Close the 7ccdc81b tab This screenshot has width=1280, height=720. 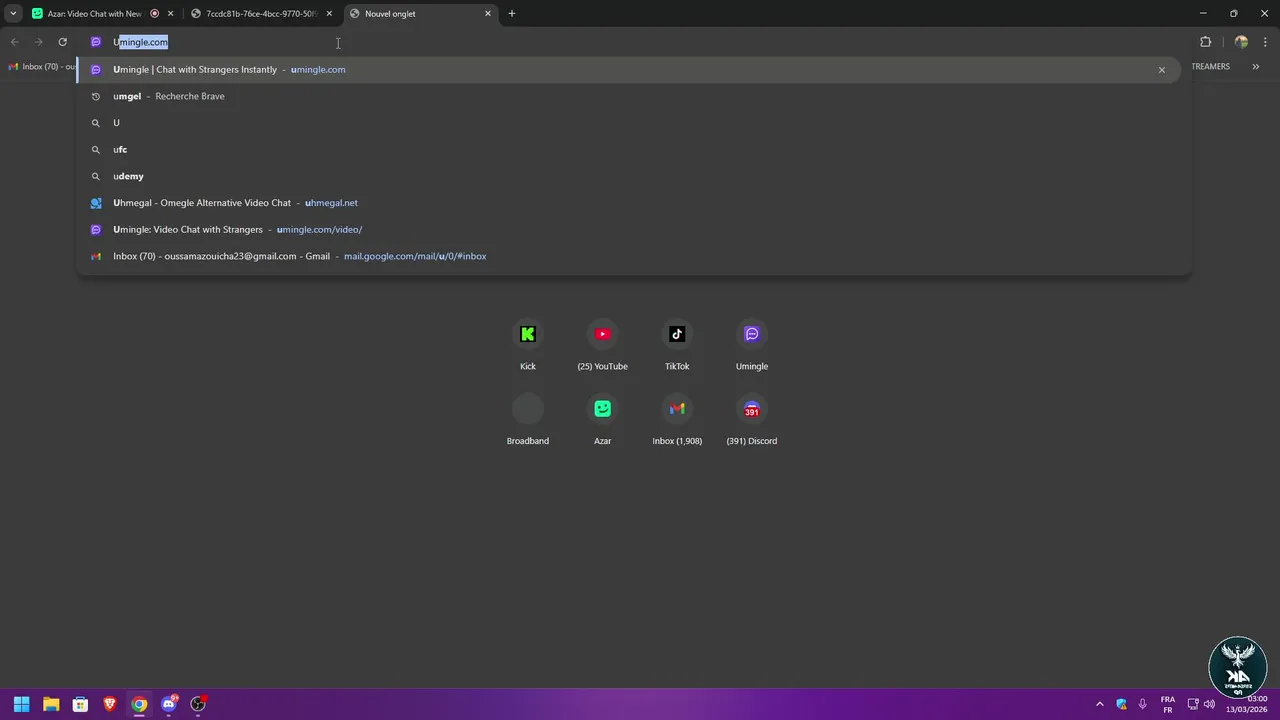329,14
